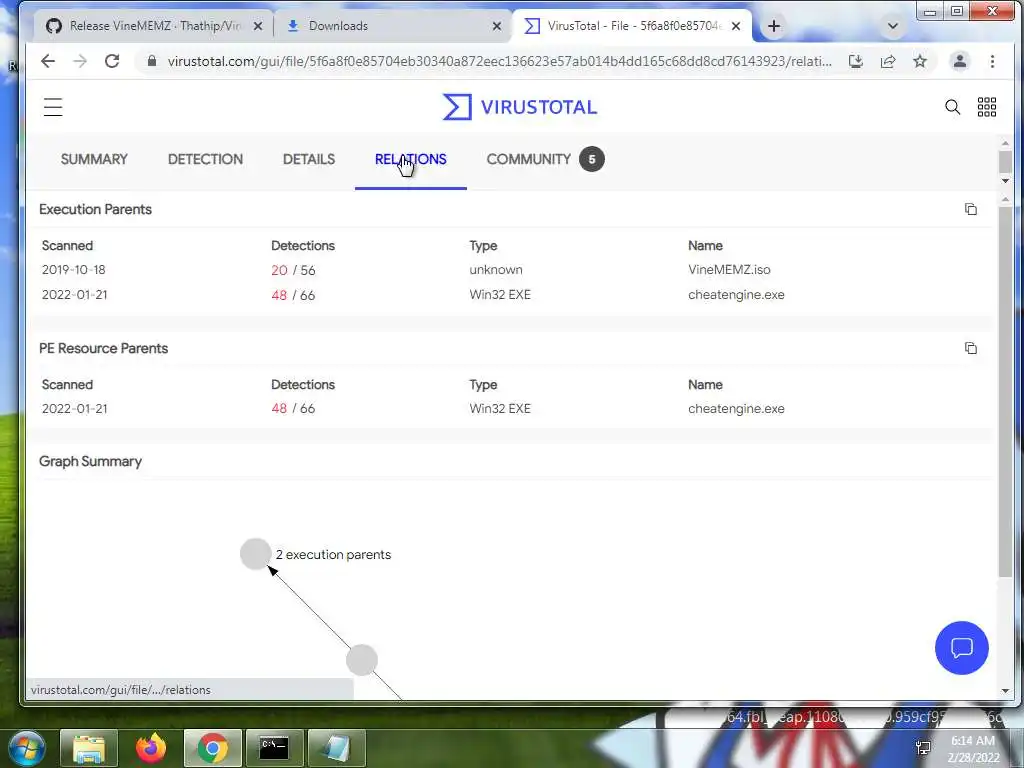
Task: Launch Firefox from the taskbar
Action: coord(151,748)
